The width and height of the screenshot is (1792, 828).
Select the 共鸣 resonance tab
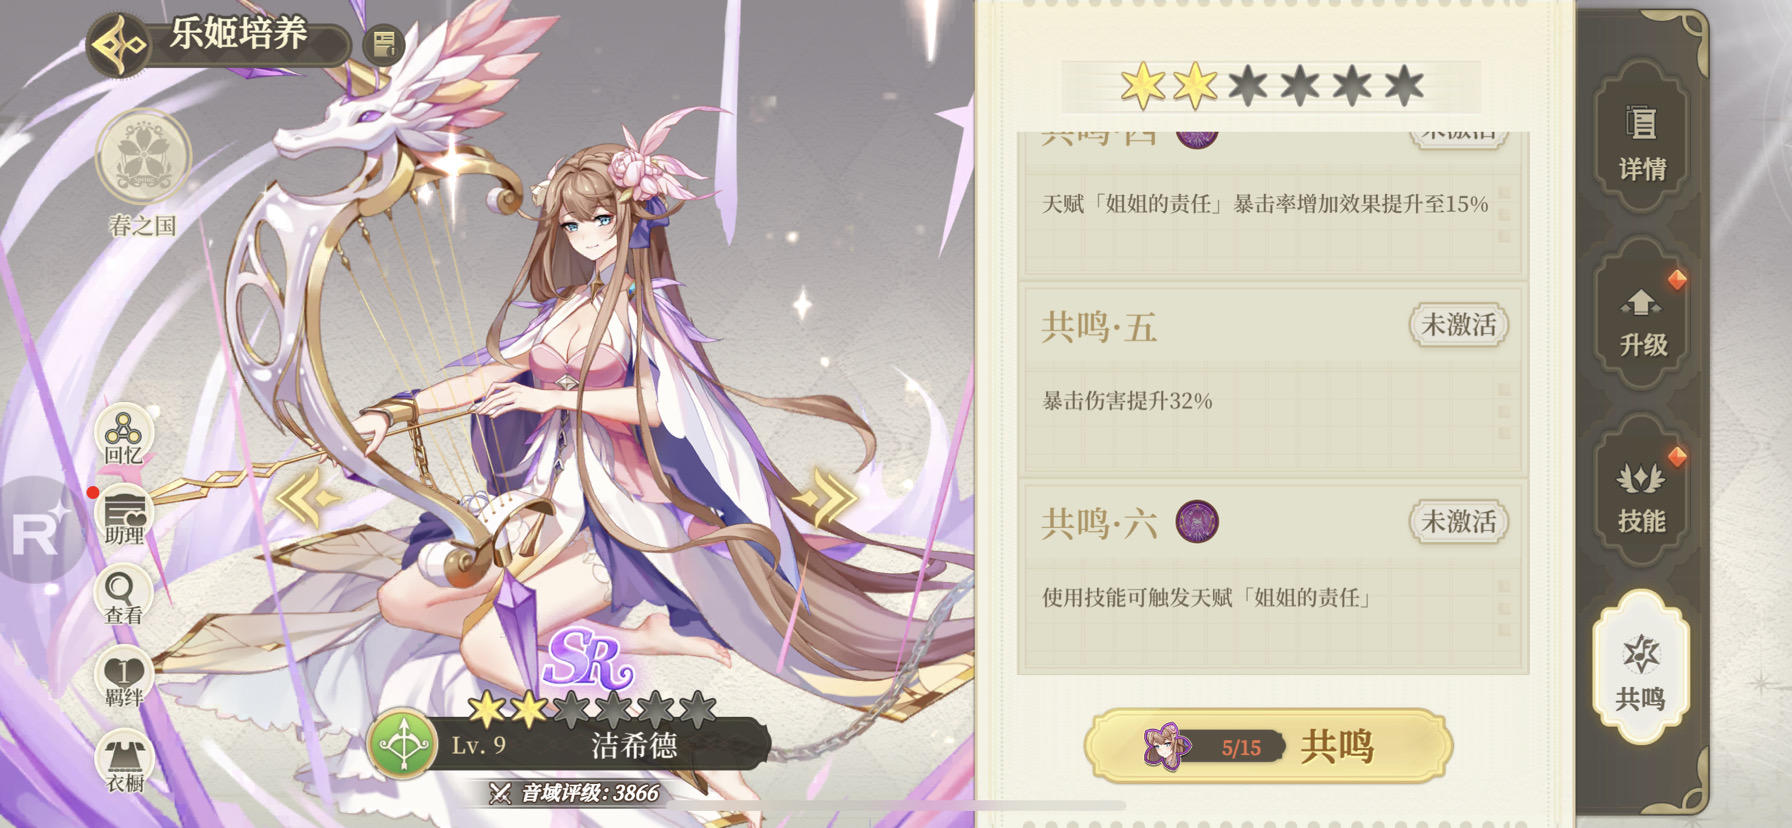pyautogui.click(x=1641, y=668)
